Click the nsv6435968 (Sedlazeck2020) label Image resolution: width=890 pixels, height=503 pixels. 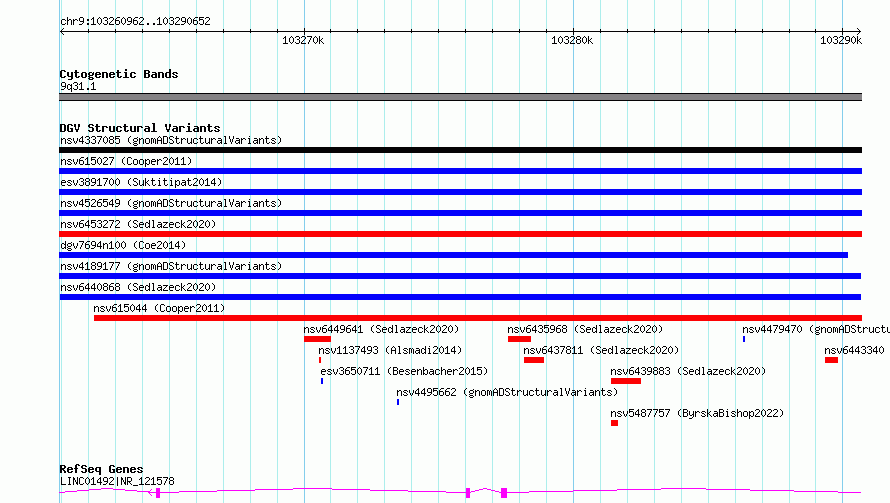(585, 329)
